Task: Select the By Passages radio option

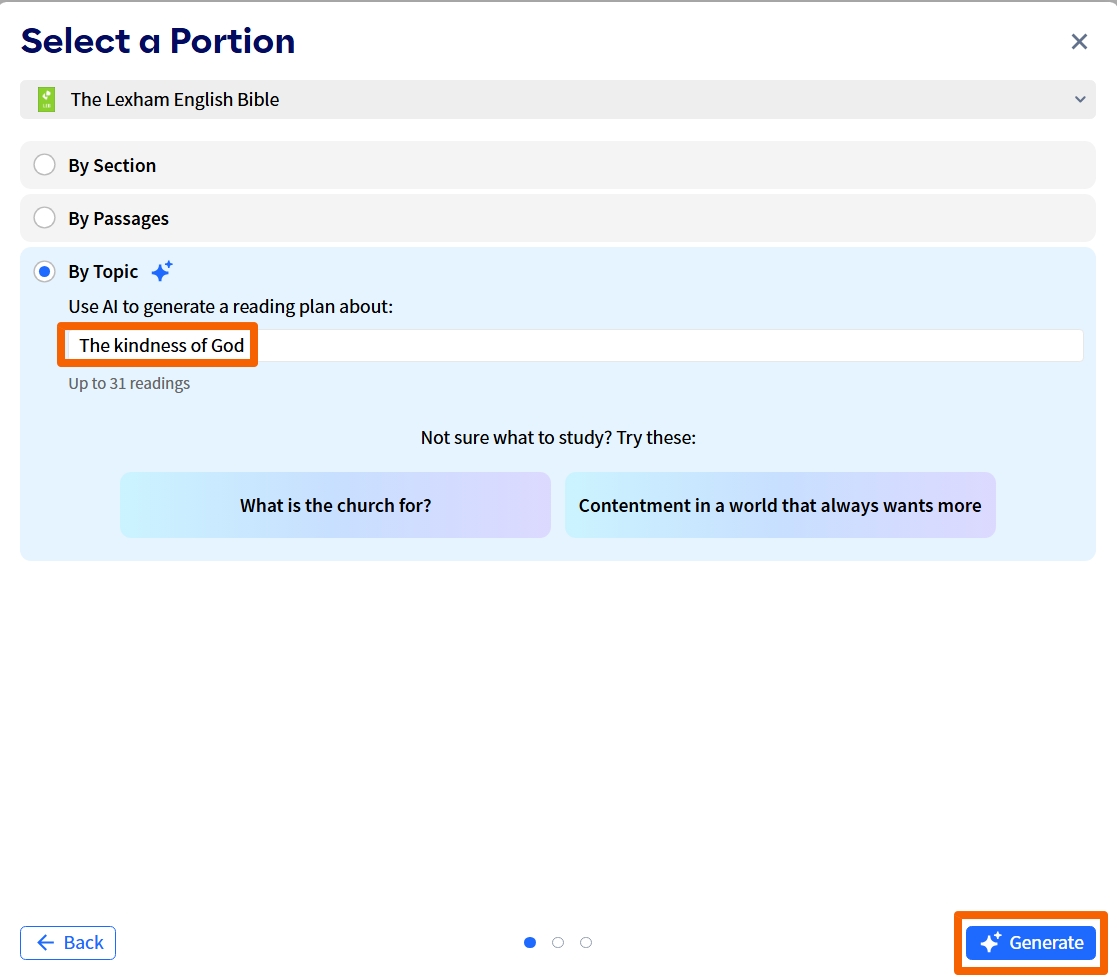Action: (x=44, y=218)
